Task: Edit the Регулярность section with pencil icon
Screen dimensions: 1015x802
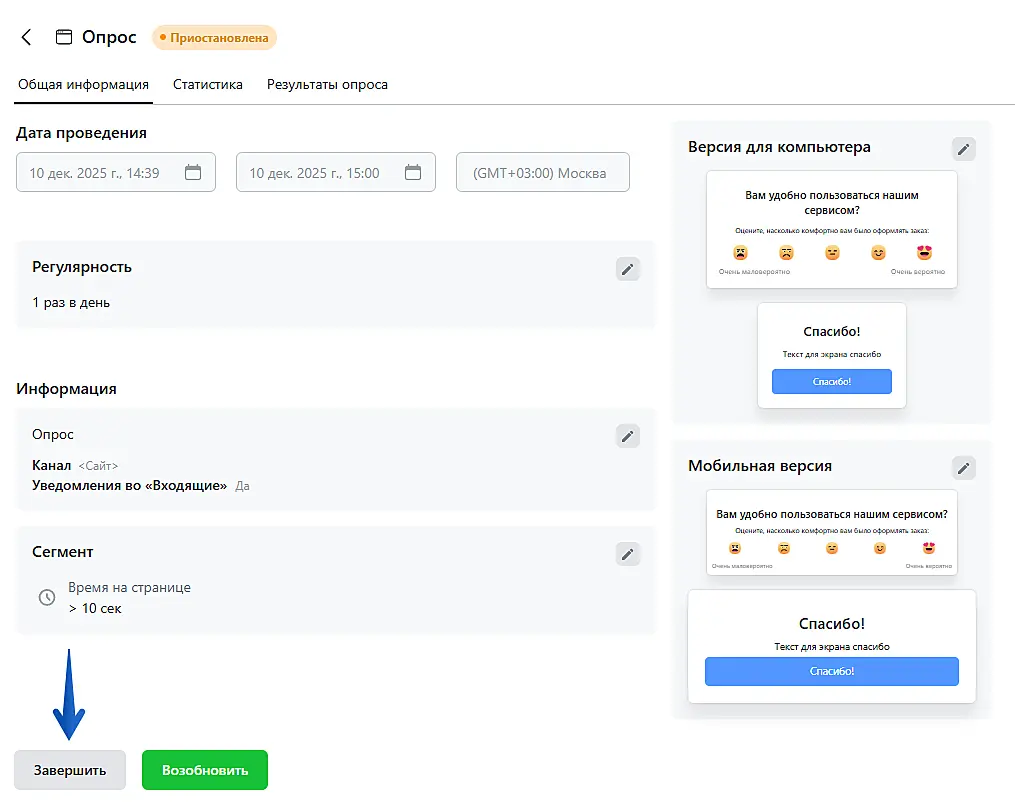Action: (x=627, y=268)
